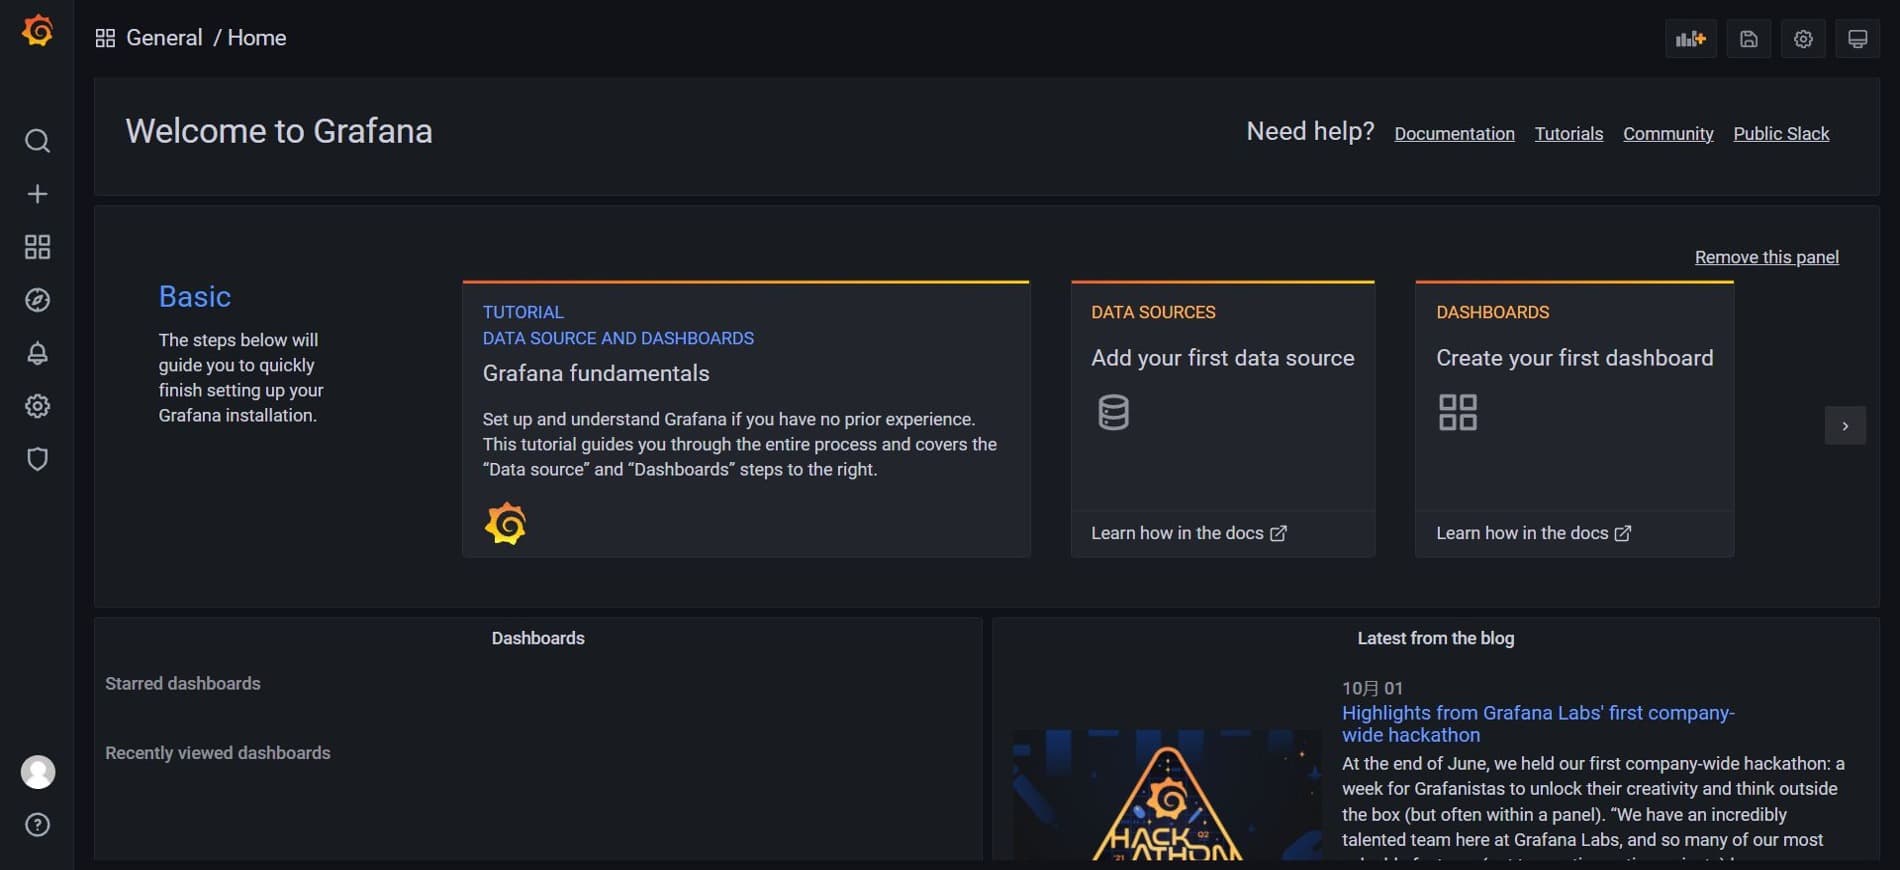The width and height of the screenshot is (1900, 870).
Task: Open the Alerting bell icon
Action: click(x=37, y=353)
